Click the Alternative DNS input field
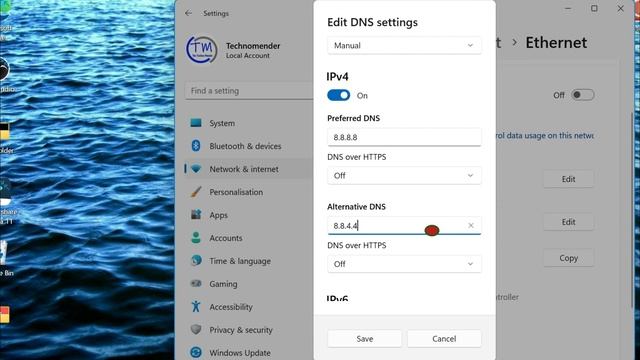The image size is (640, 360). pos(404,226)
